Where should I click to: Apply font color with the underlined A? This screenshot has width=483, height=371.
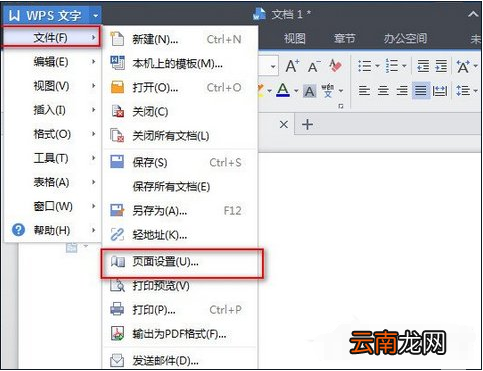pyautogui.click(x=283, y=90)
